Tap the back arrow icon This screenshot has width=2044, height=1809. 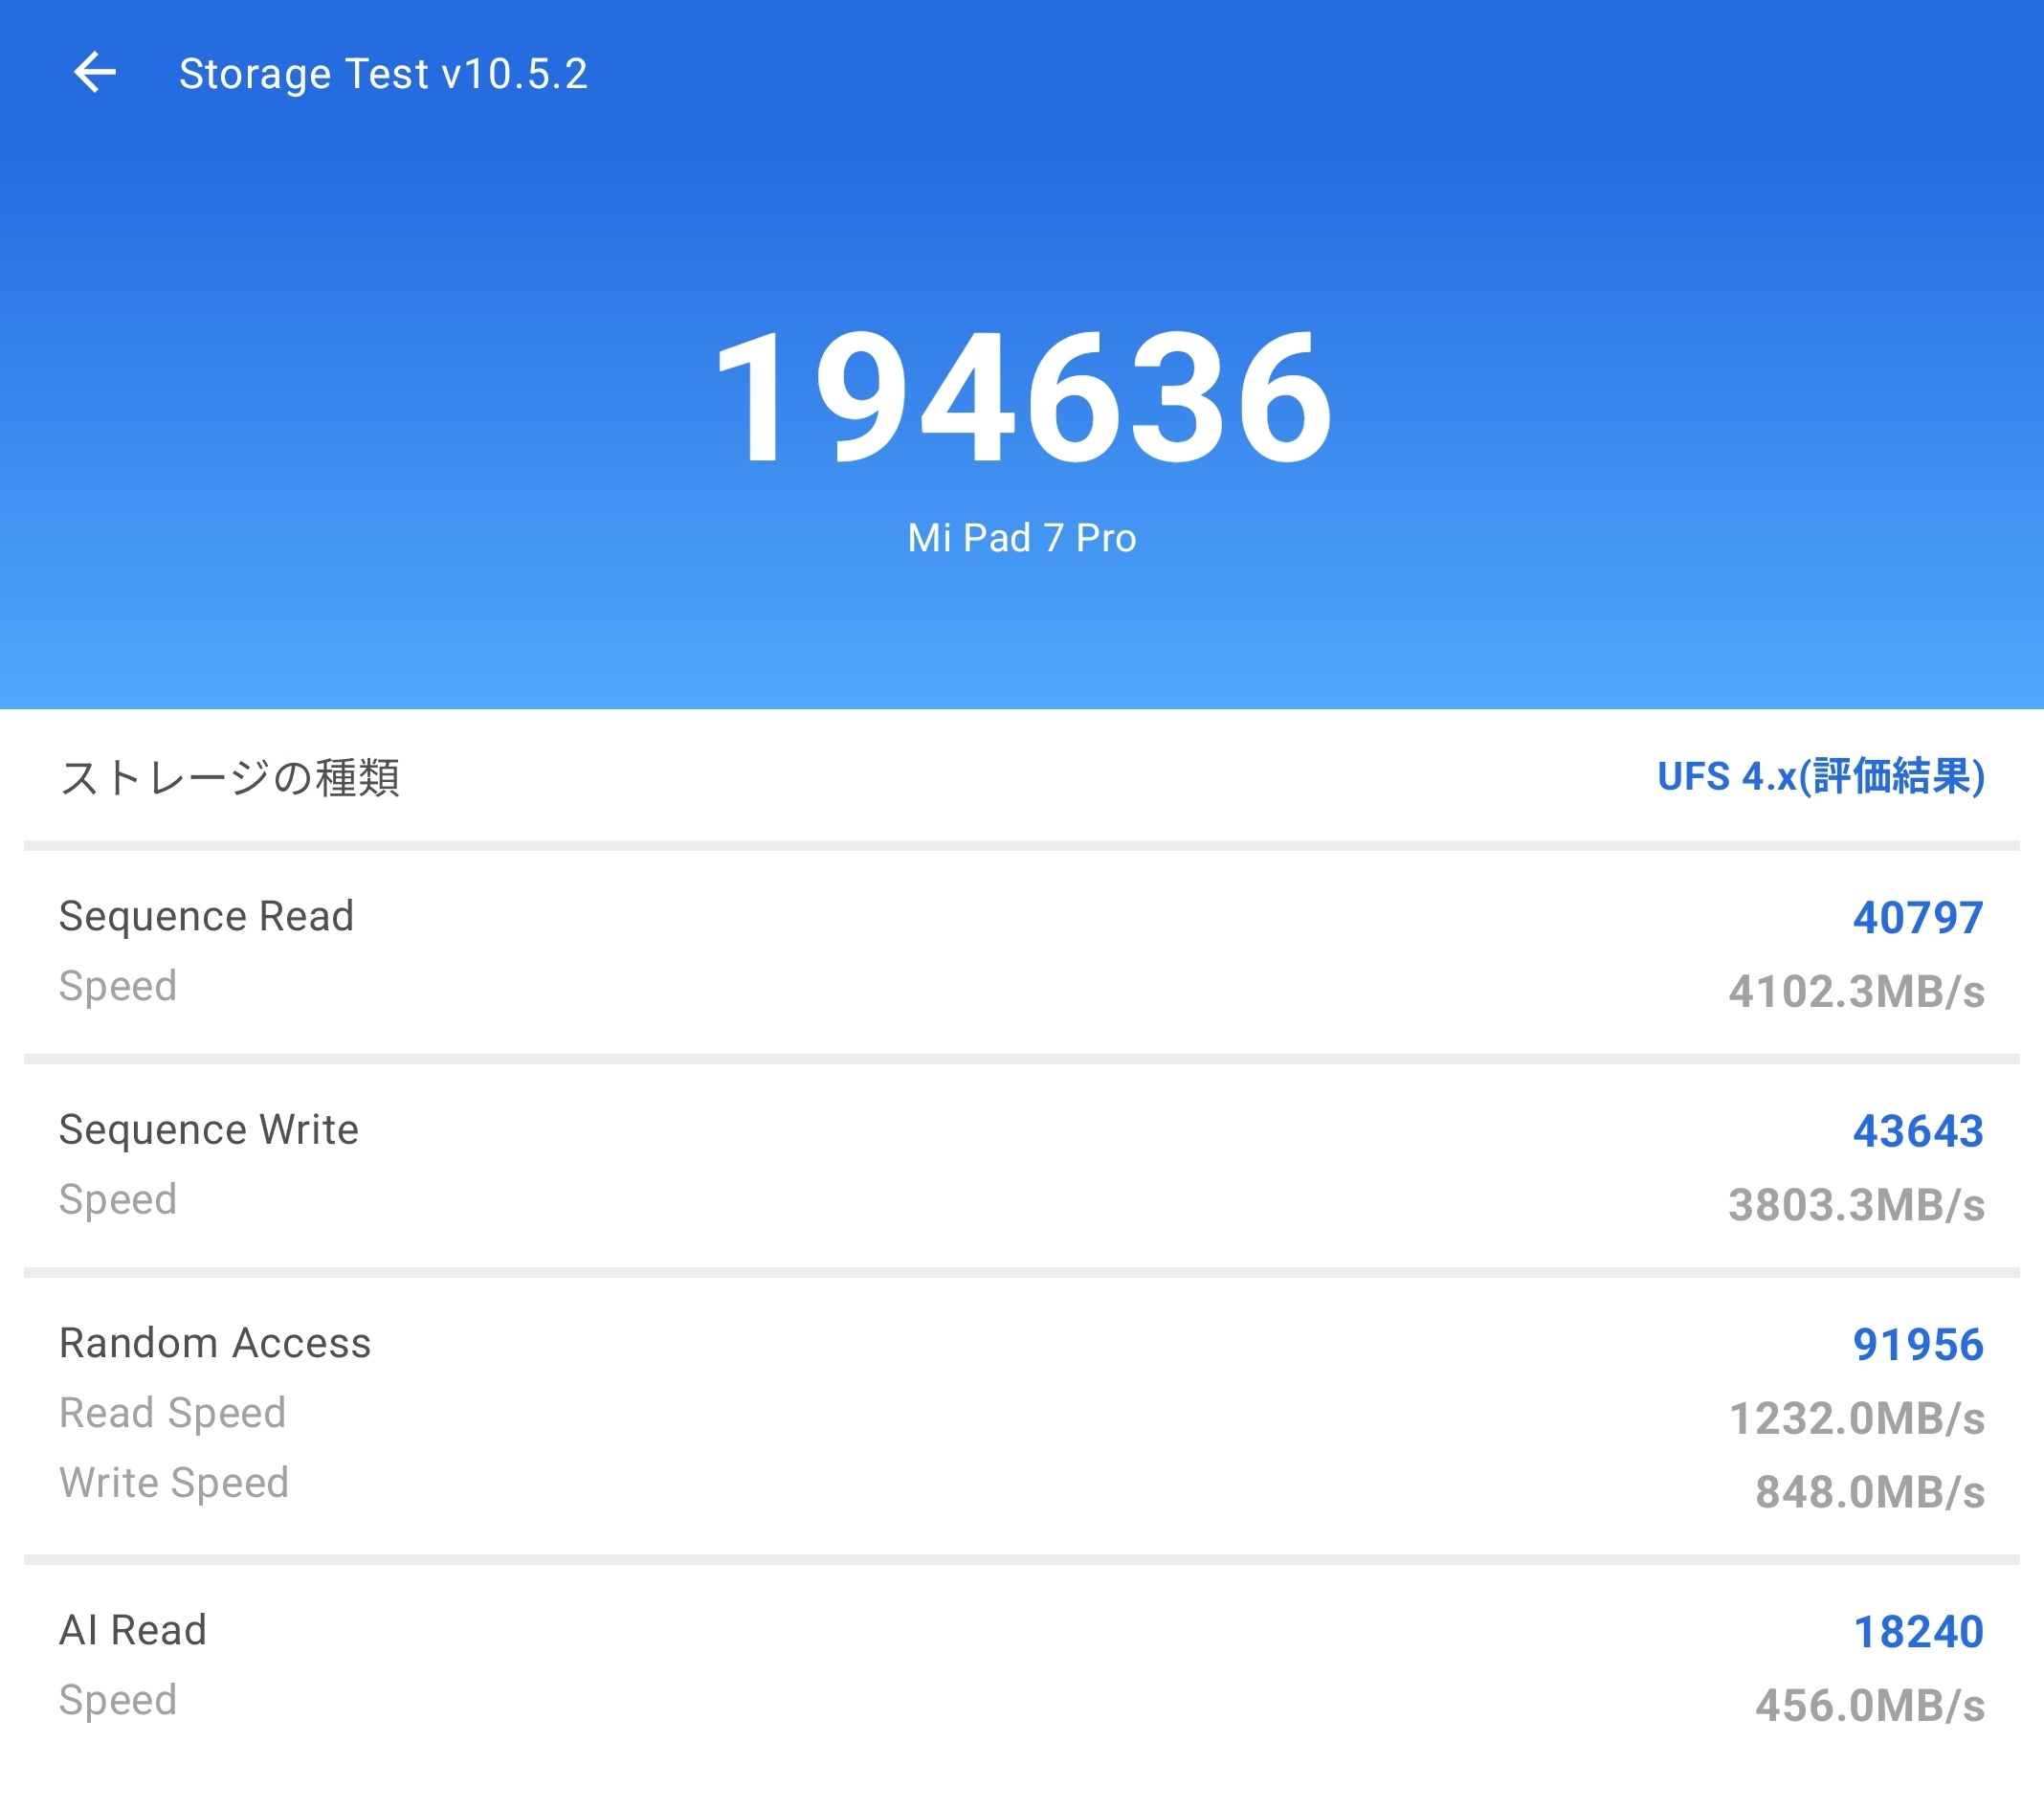[95, 73]
